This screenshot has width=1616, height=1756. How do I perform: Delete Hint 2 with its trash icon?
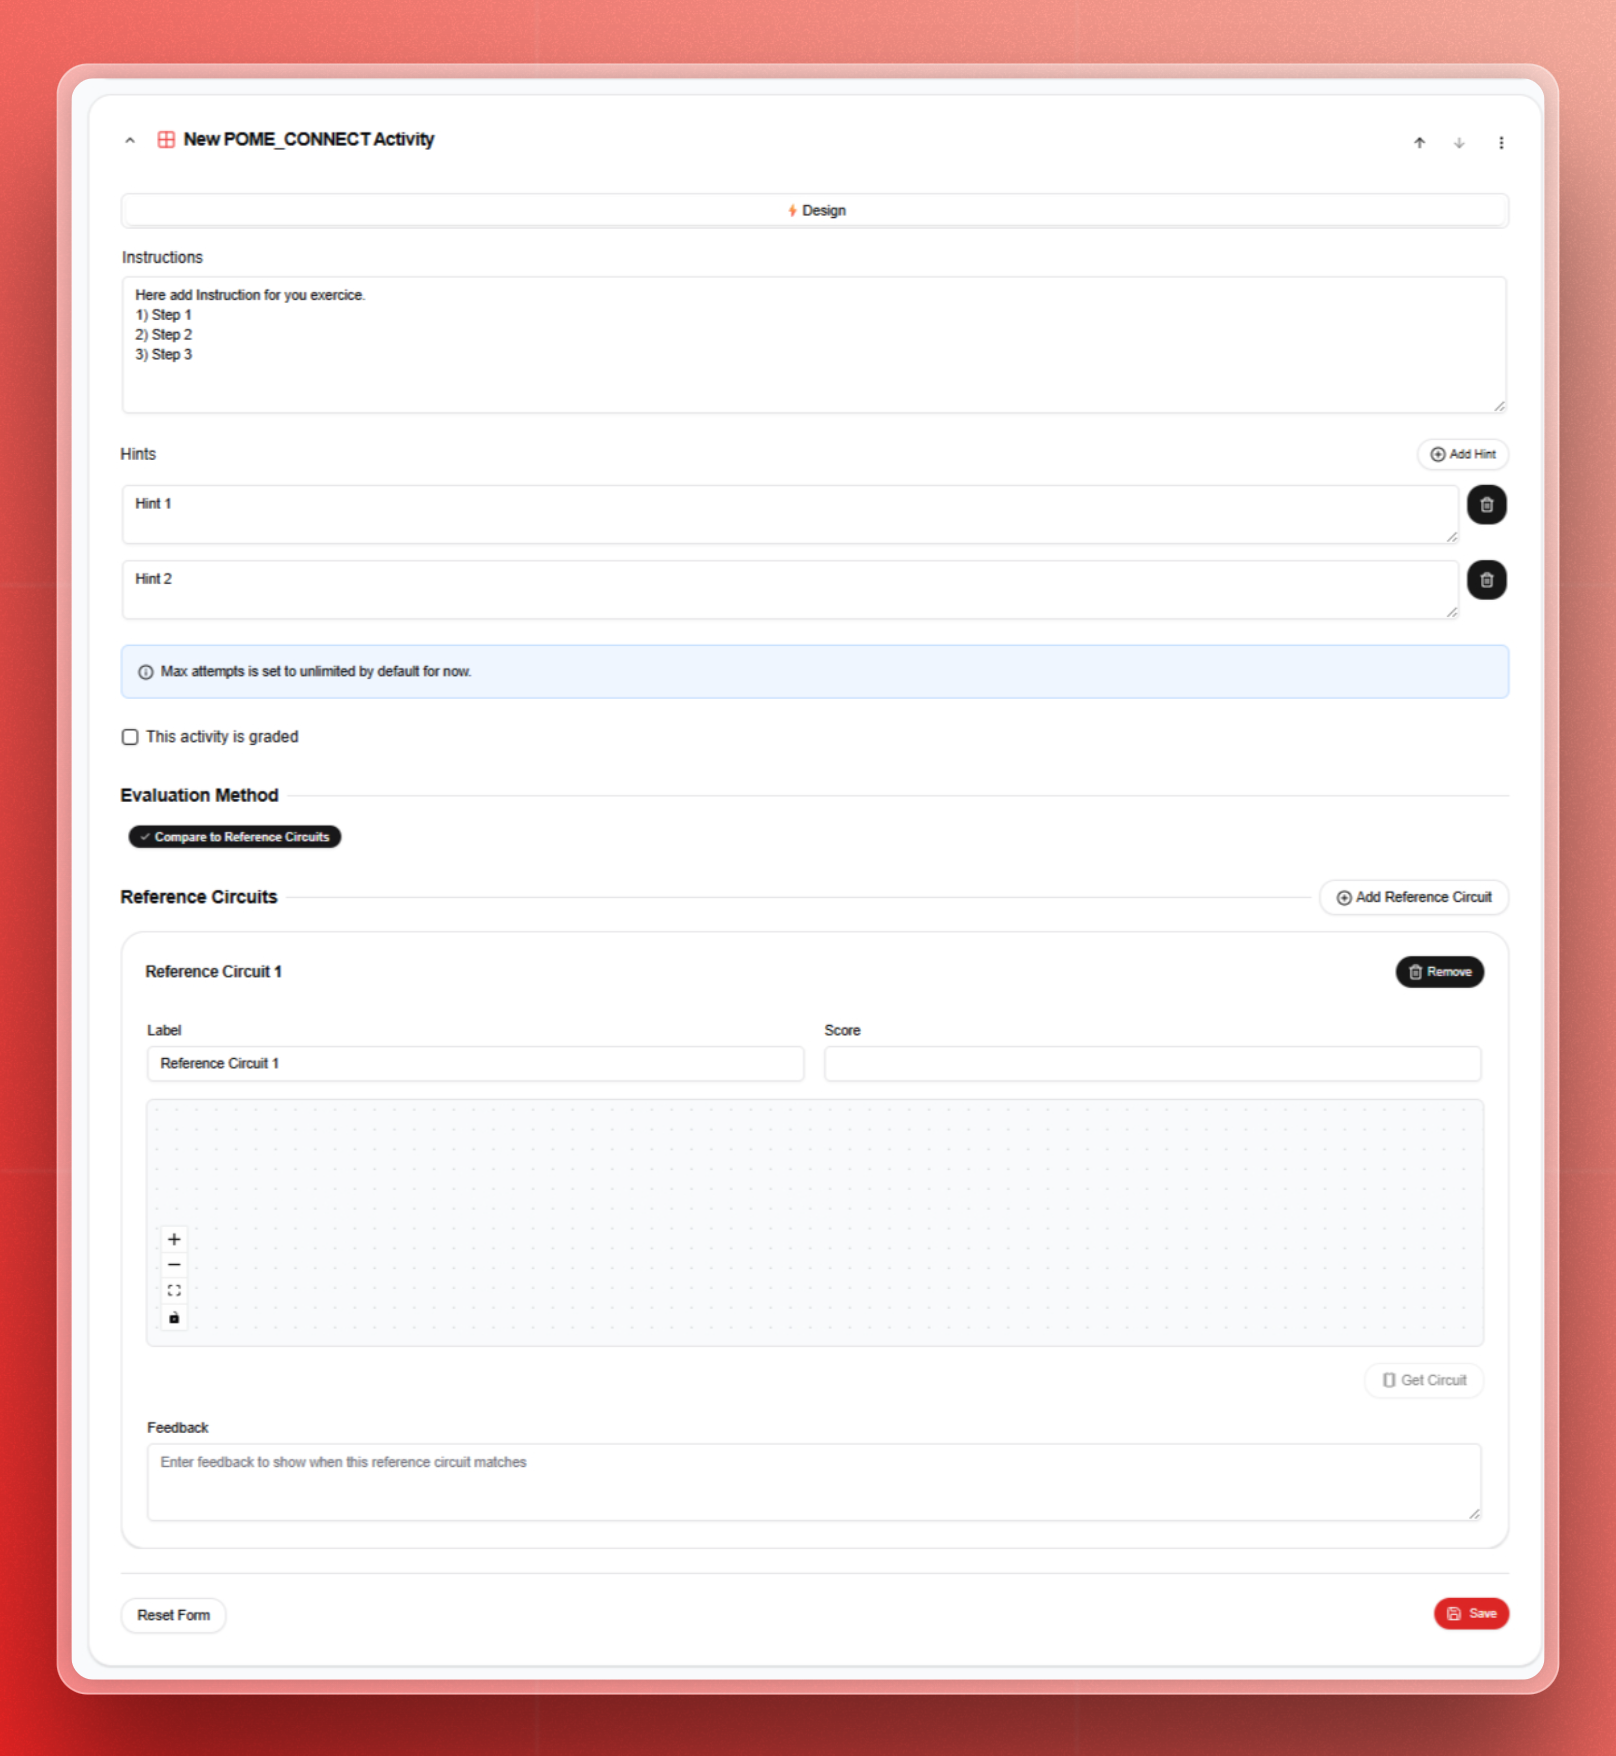pyautogui.click(x=1486, y=580)
